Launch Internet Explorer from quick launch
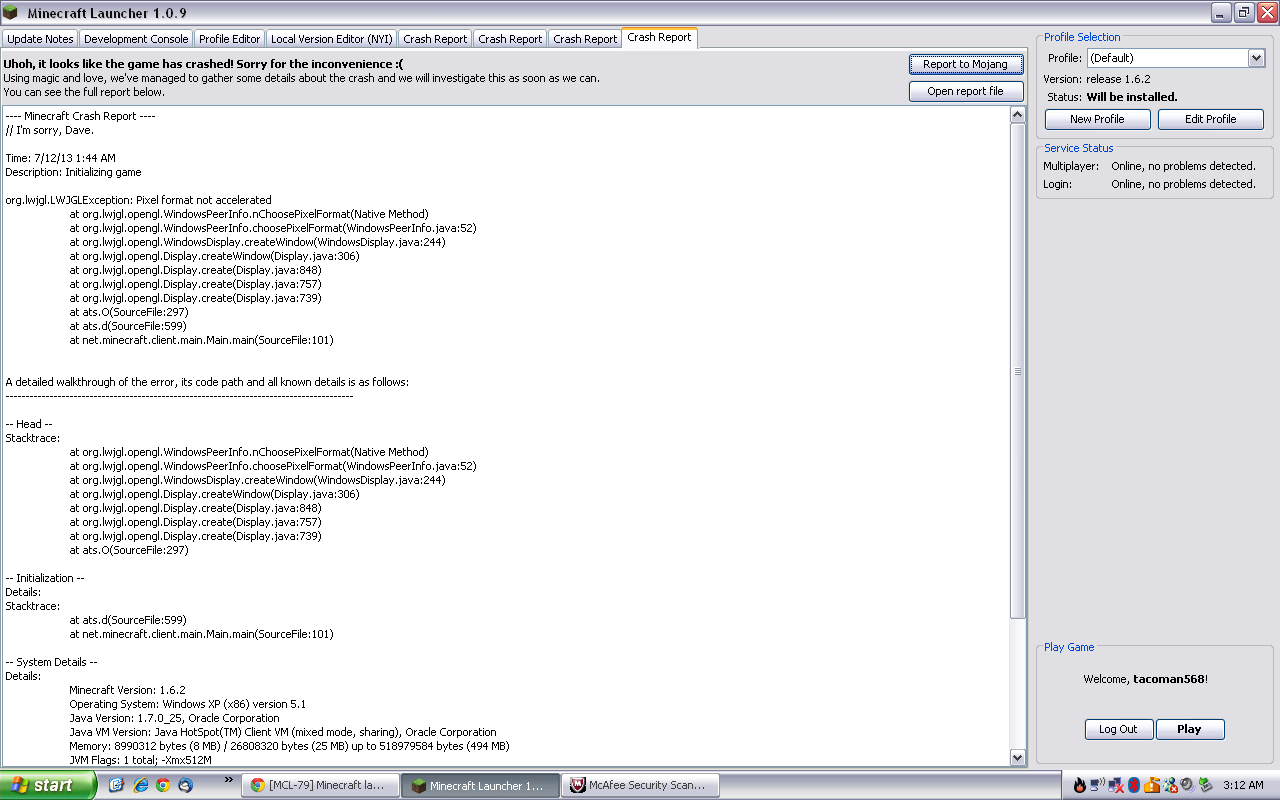Viewport: 1280px width, 800px height. click(x=140, y=785)
